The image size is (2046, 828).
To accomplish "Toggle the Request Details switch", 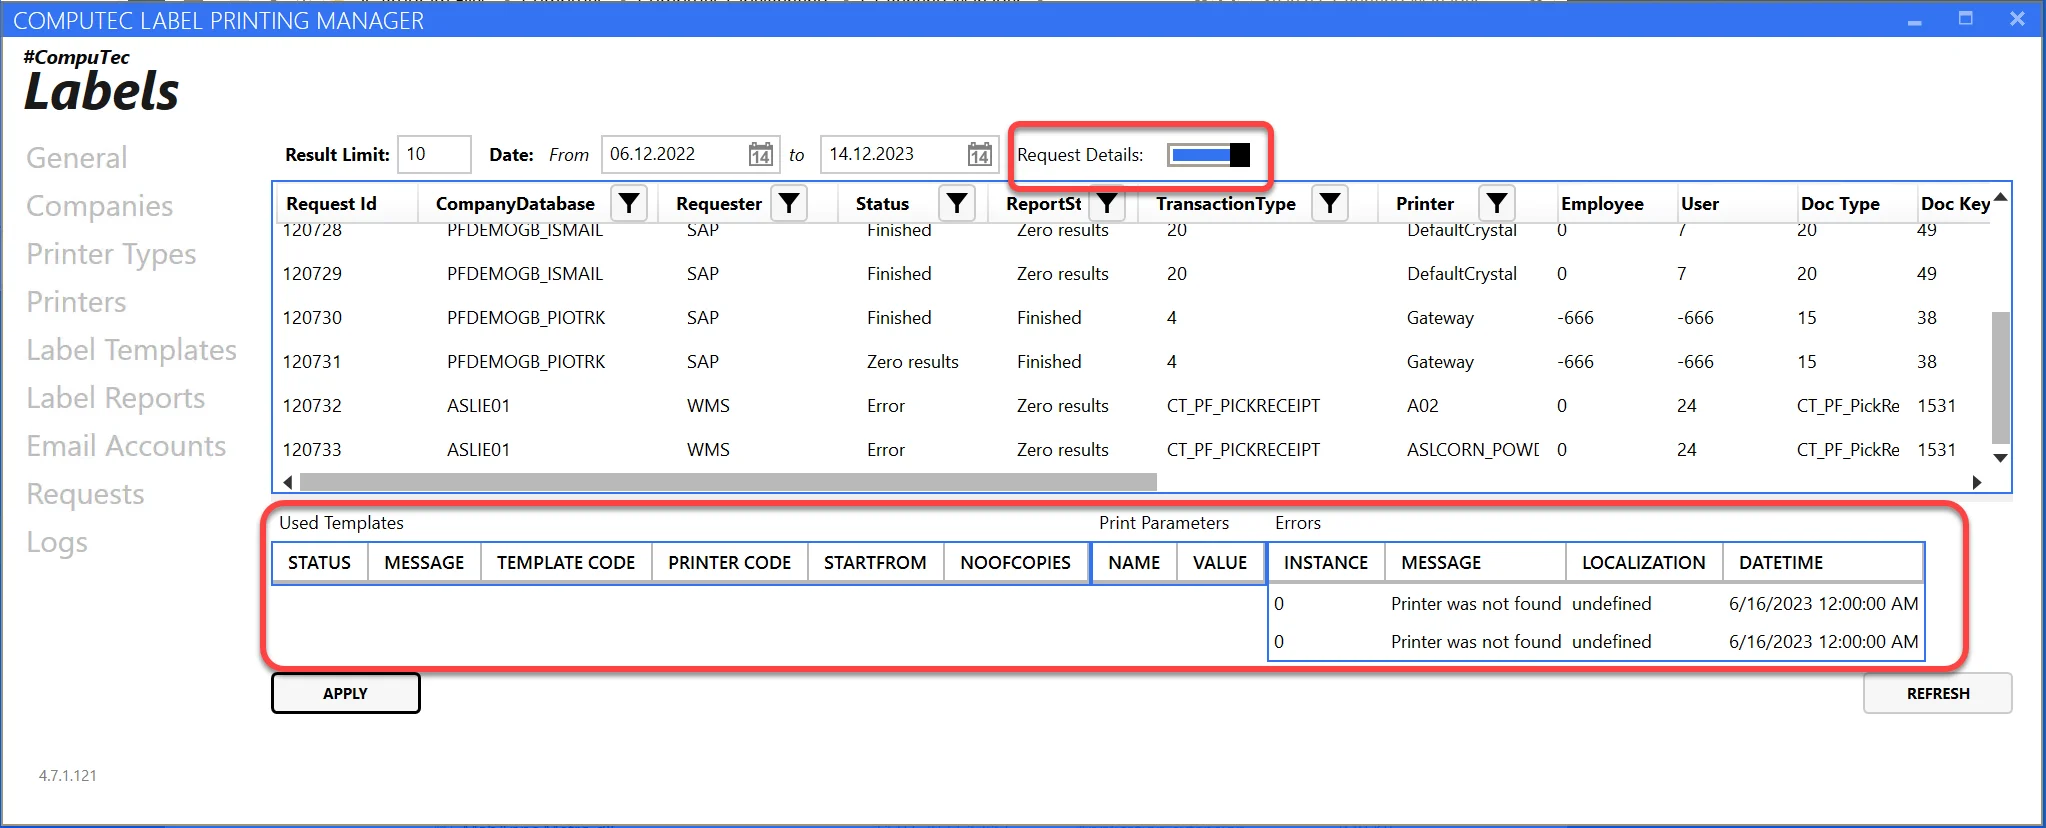I will coord(1209,155).
